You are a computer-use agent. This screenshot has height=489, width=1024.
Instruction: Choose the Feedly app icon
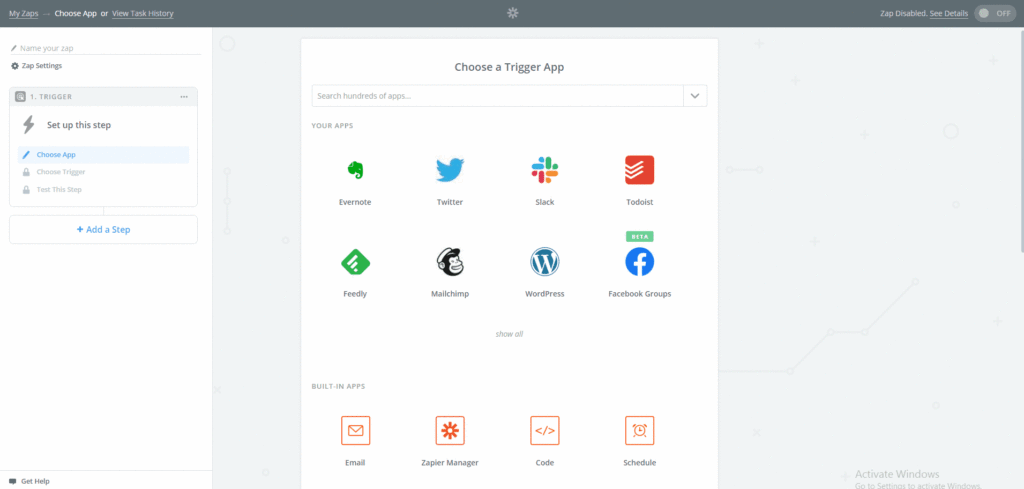click(355, 262)
